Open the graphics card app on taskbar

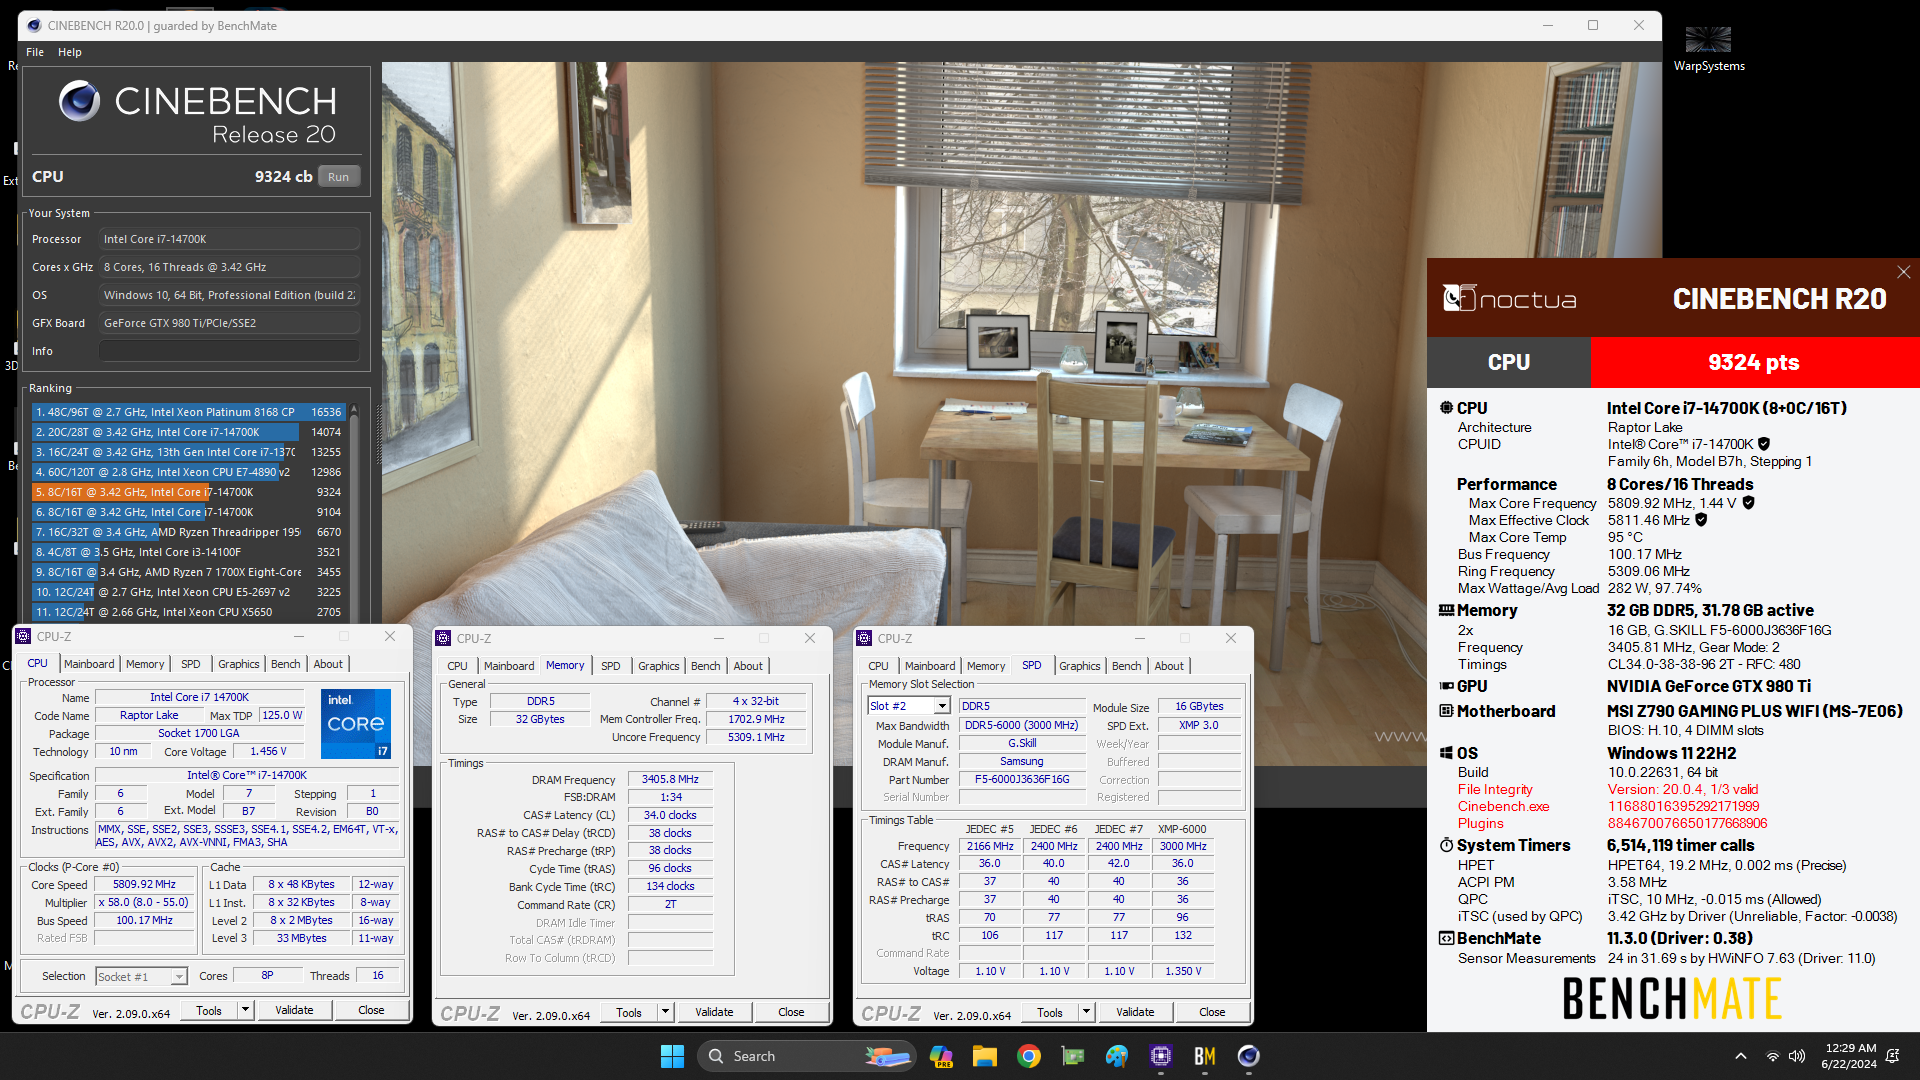coord(1073,1056)
